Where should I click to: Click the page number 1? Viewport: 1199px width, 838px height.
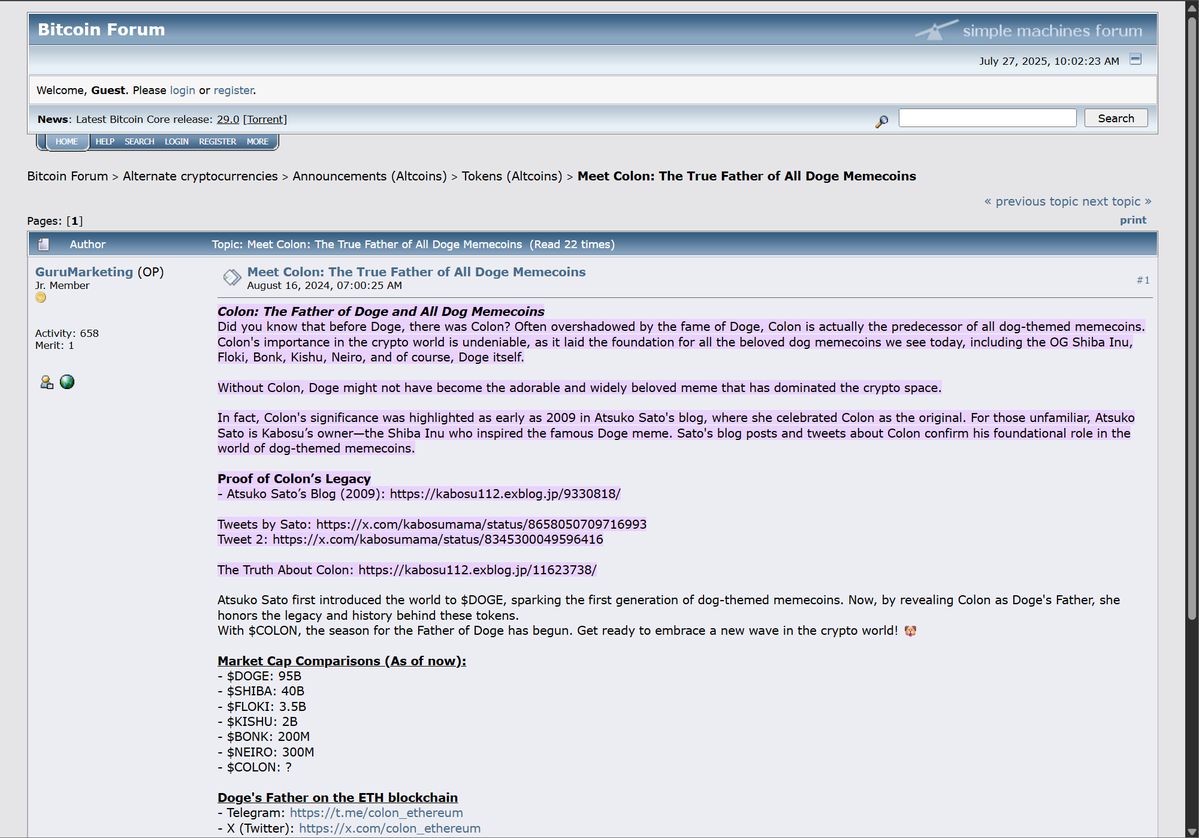pyautogui.click(x=74, y=221)
